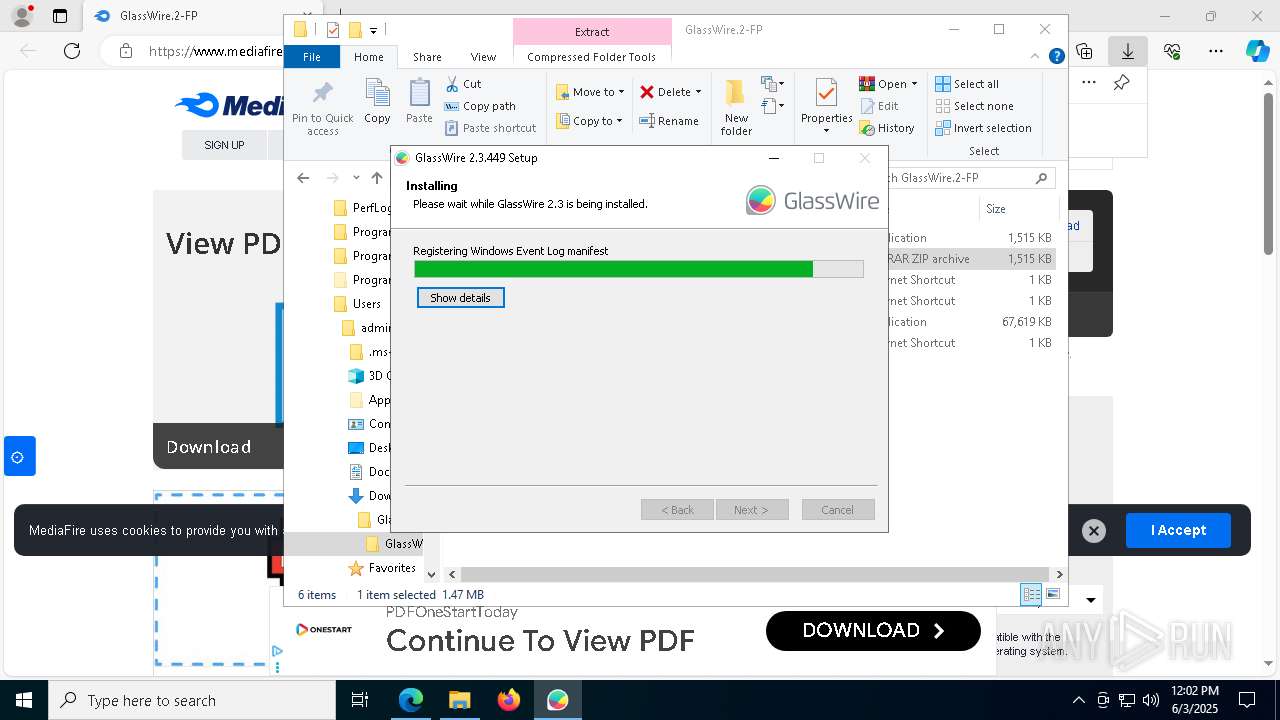This screenshot has width=1280, height=720.
Task: Click Pin to Quick access in Explorer ribbon
Action: click(x=322, y=108)
